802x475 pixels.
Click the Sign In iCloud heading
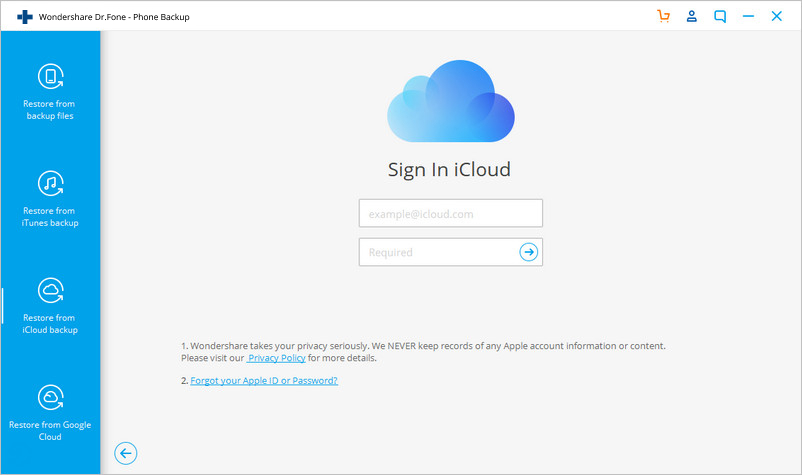pyautogui.click(x=449, y=170)
